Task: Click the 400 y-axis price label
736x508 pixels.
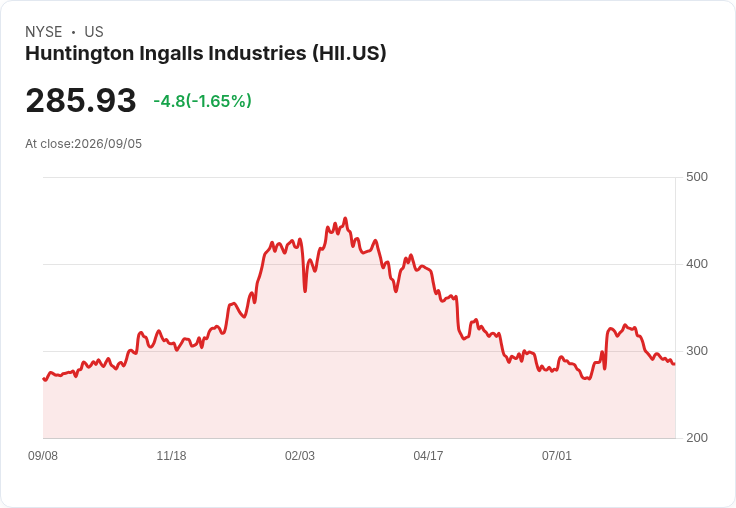Action: tap(697, 264)
